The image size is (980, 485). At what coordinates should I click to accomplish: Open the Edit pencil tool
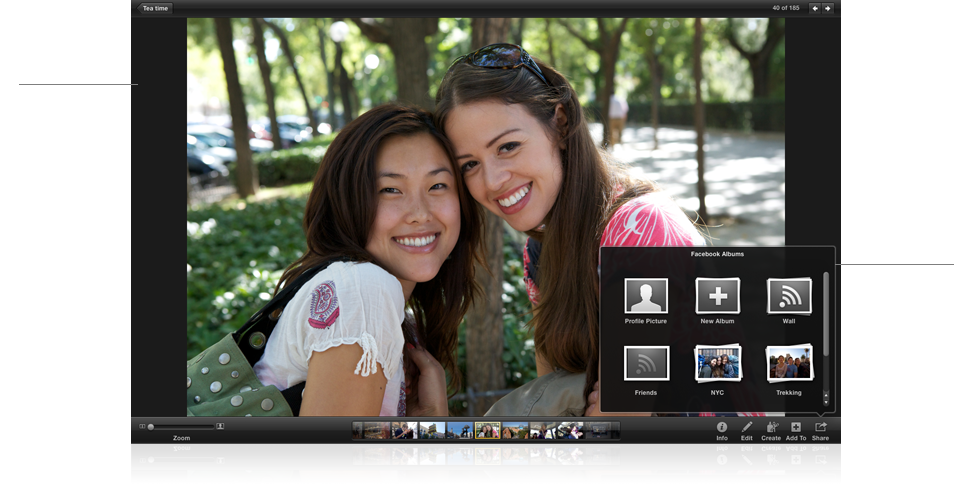coord(747,428)
